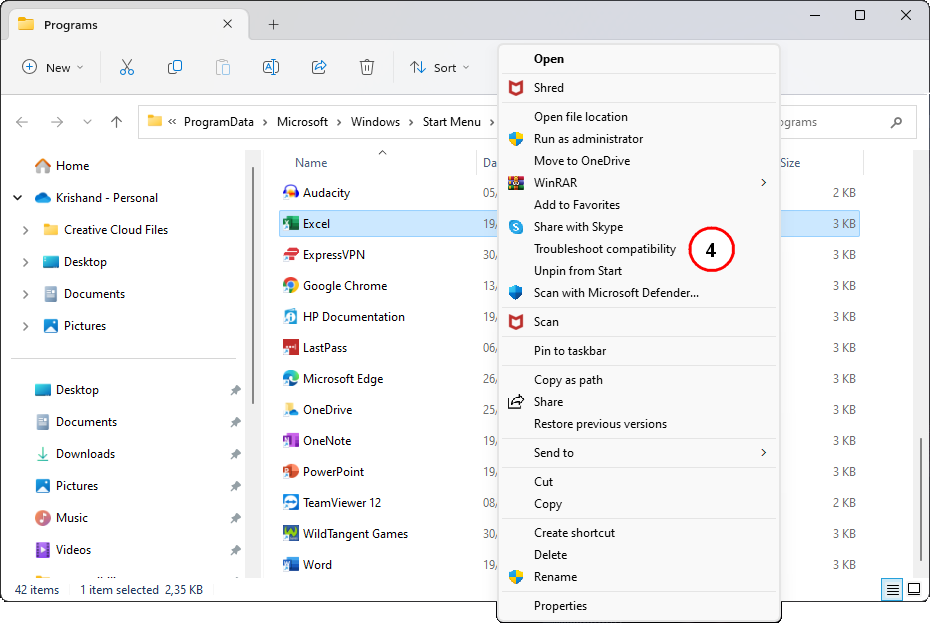Click the WinRAR icon in context menu
Image resolution: width=930 pixels, height=623 pixels.
pyautogui.click(x=516, y=183)
